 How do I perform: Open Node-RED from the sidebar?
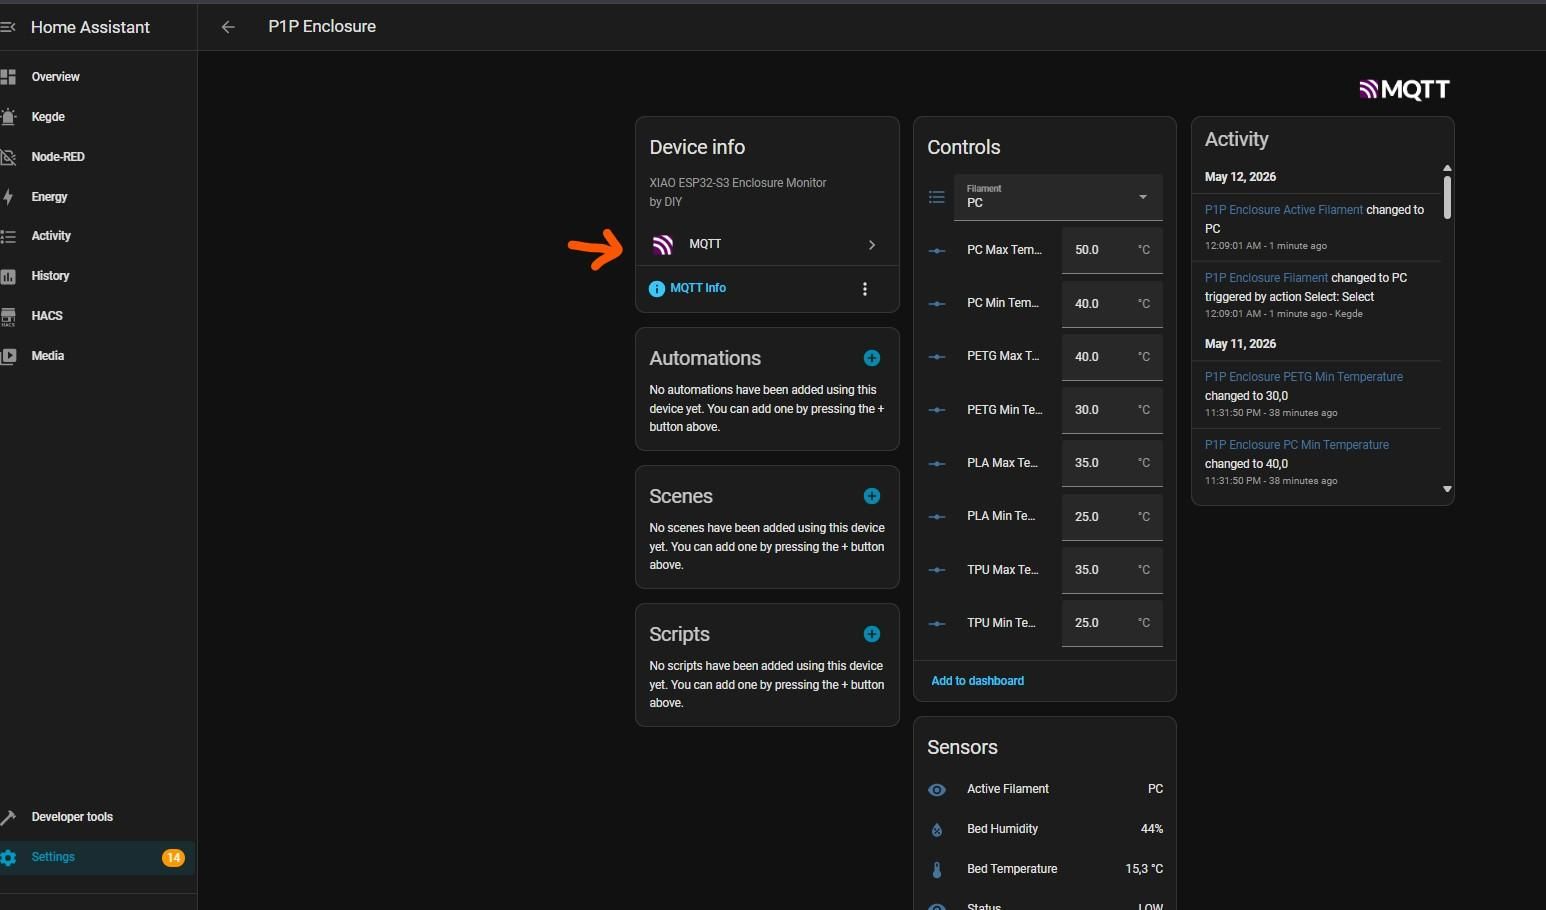(x=98, y=157)
